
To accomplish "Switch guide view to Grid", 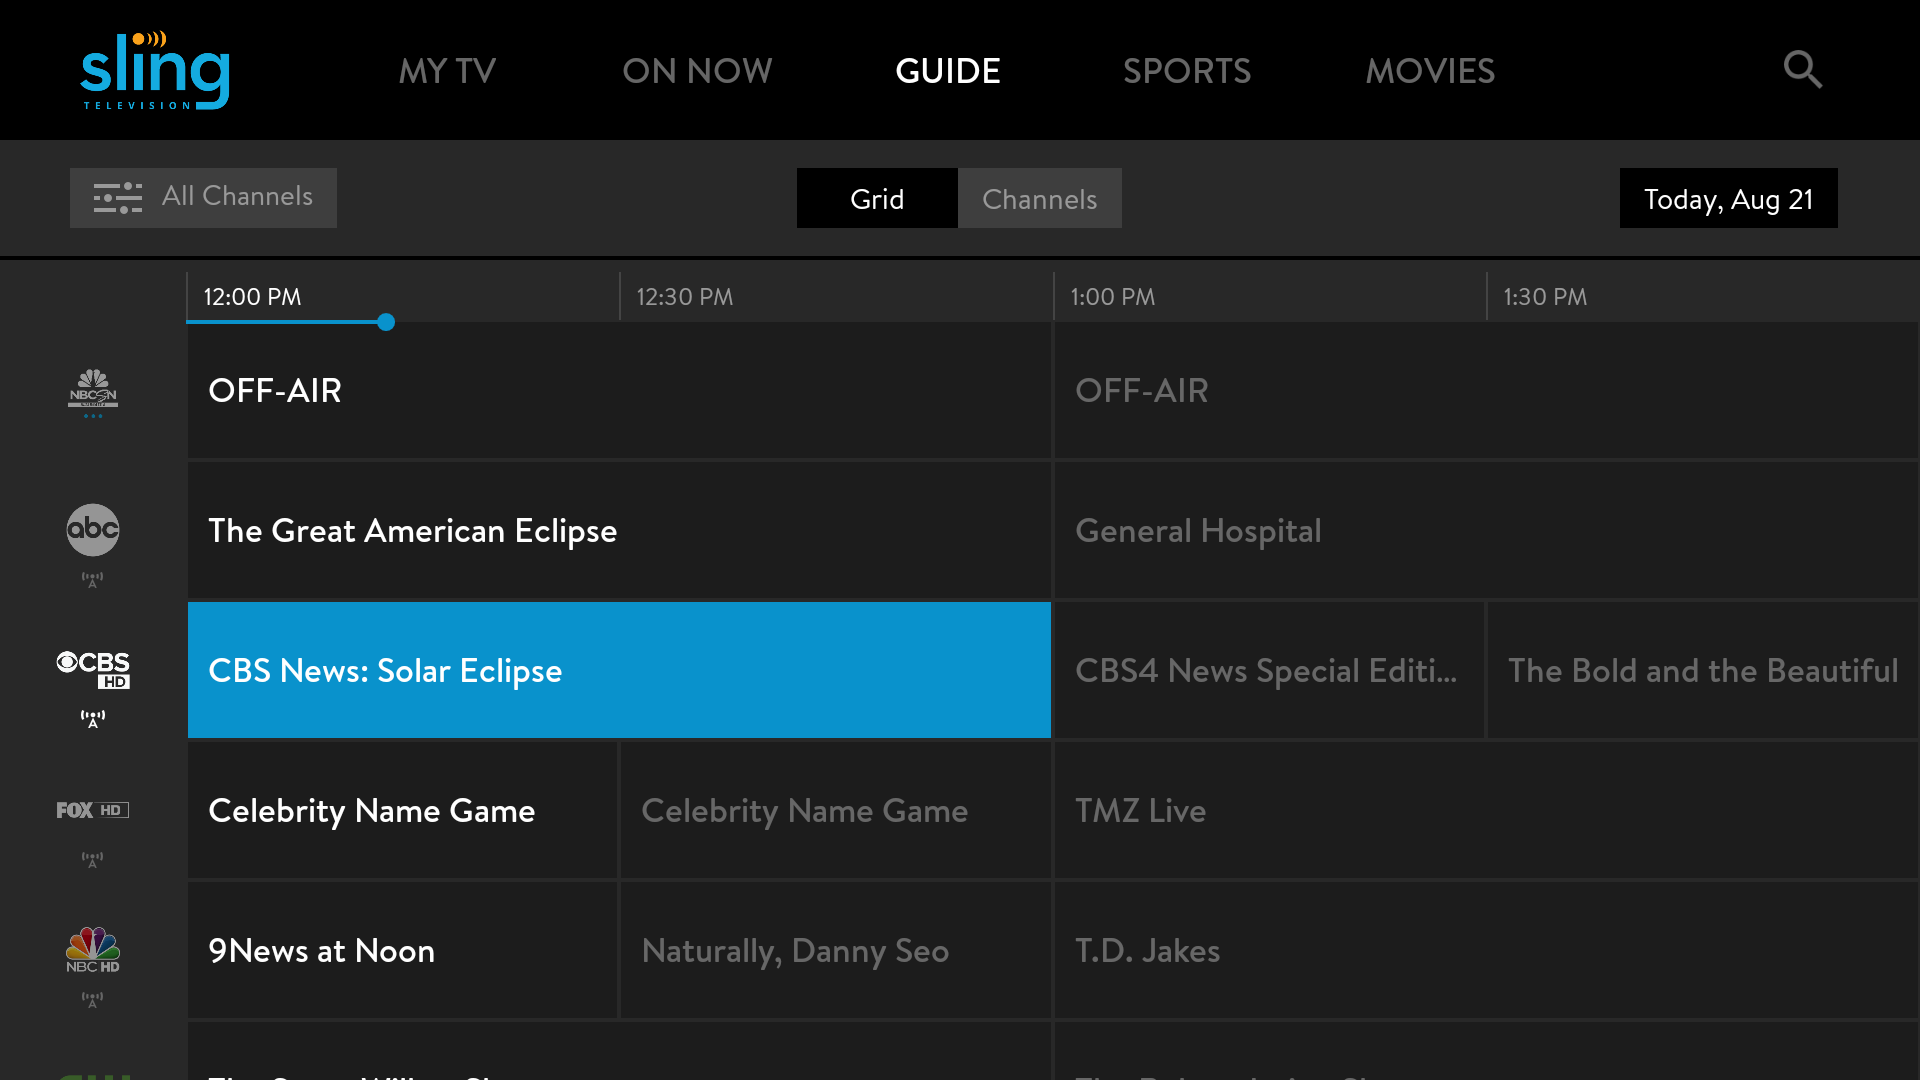I will click(x=877, y=198).
